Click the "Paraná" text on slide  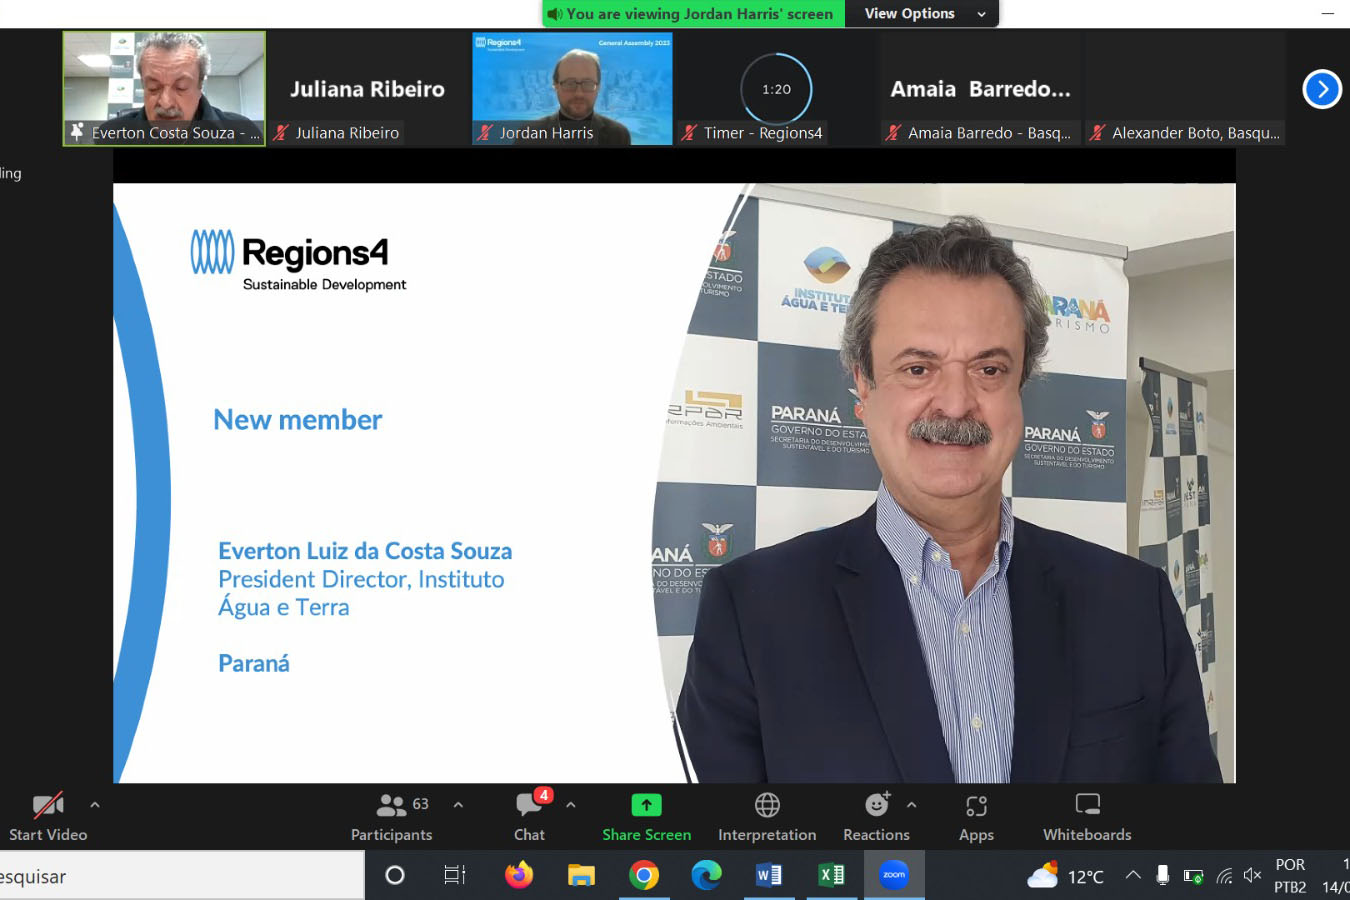(x=254, y=664)
